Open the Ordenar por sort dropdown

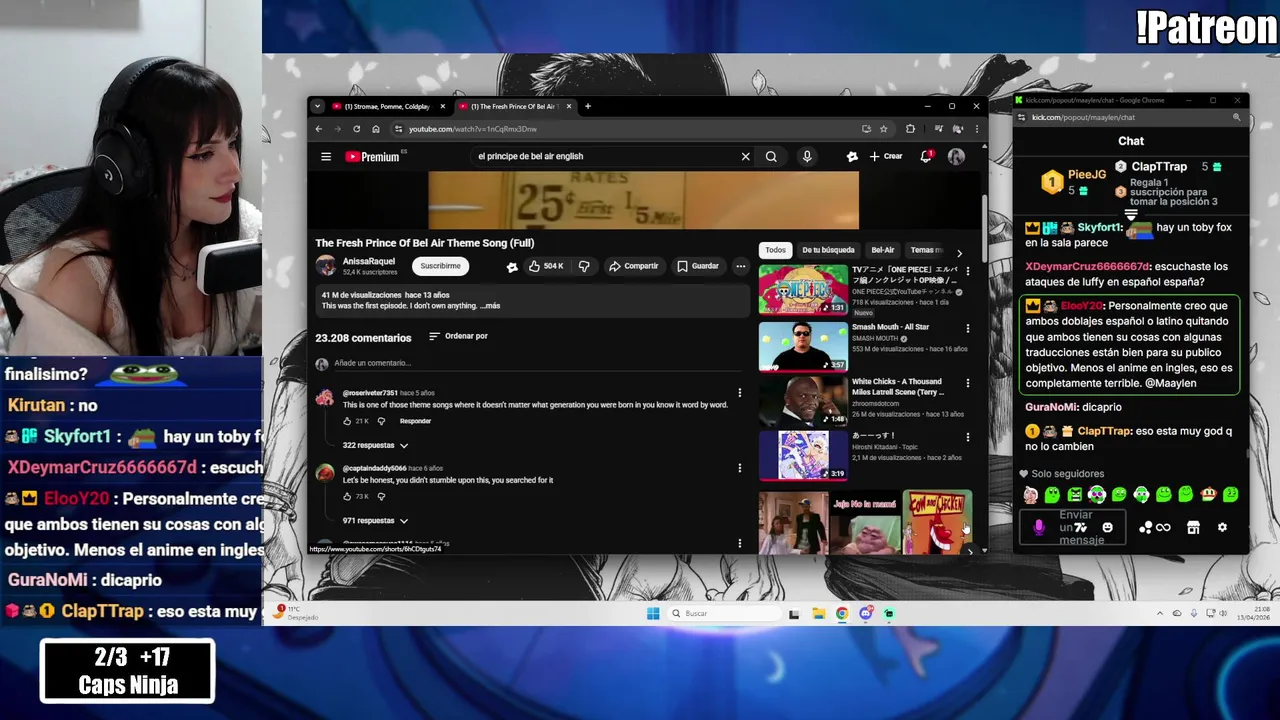(x=458, y=336)
